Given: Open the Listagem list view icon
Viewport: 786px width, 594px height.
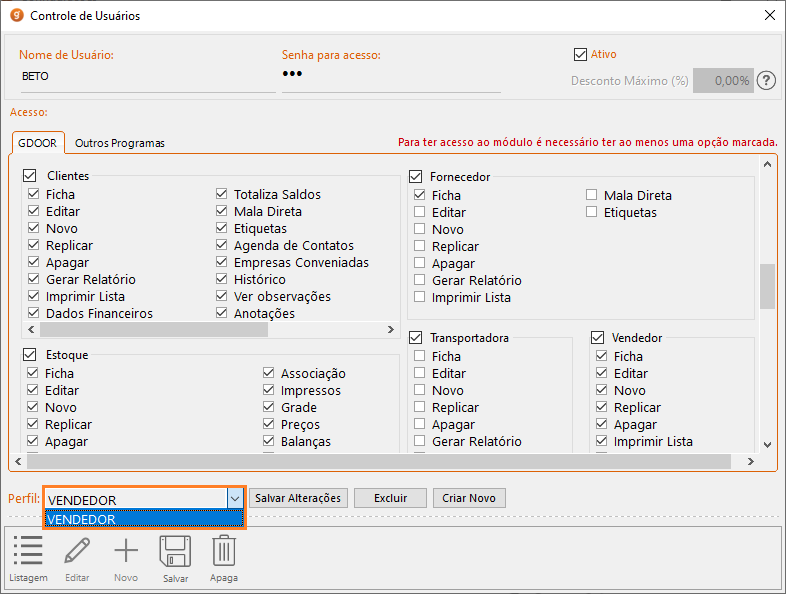Looking at the screenshot, I should tap(28, 550).
